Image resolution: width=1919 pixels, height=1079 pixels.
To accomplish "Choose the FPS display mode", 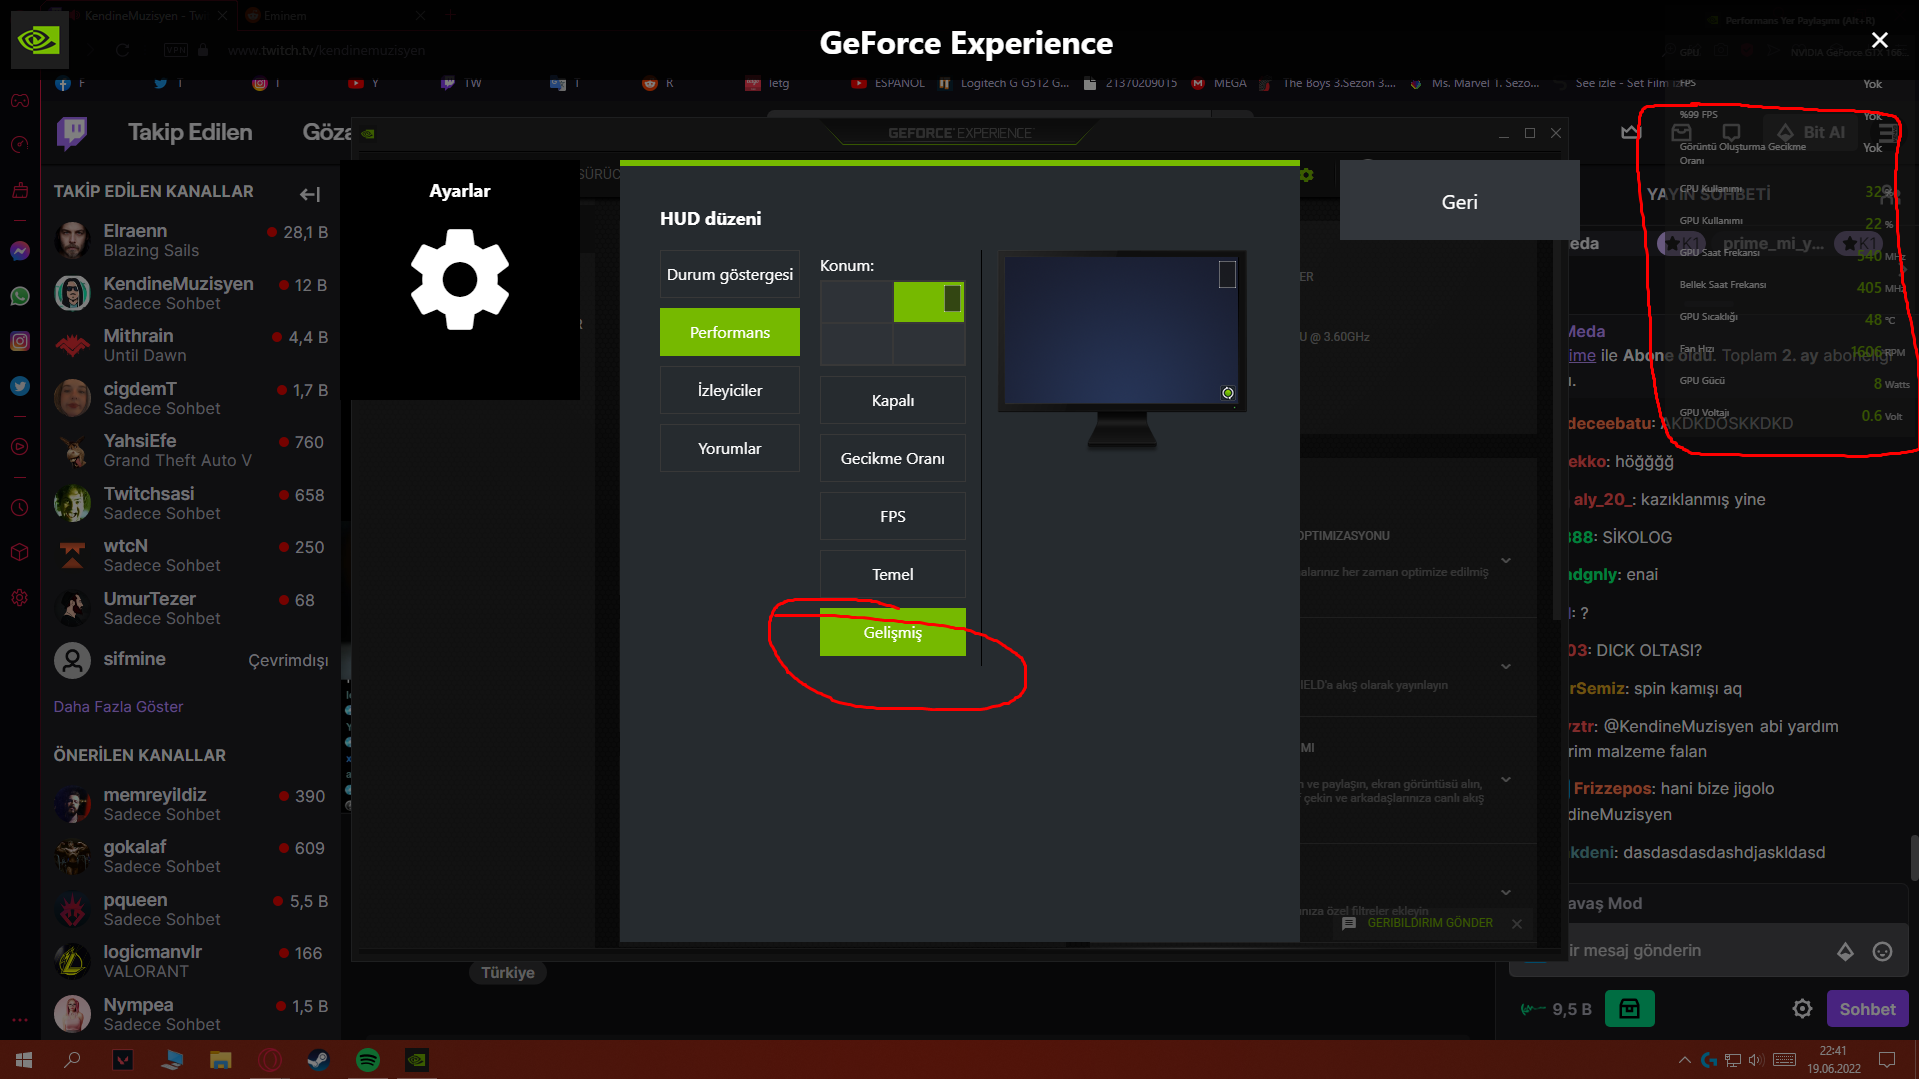I will point(893,516).
